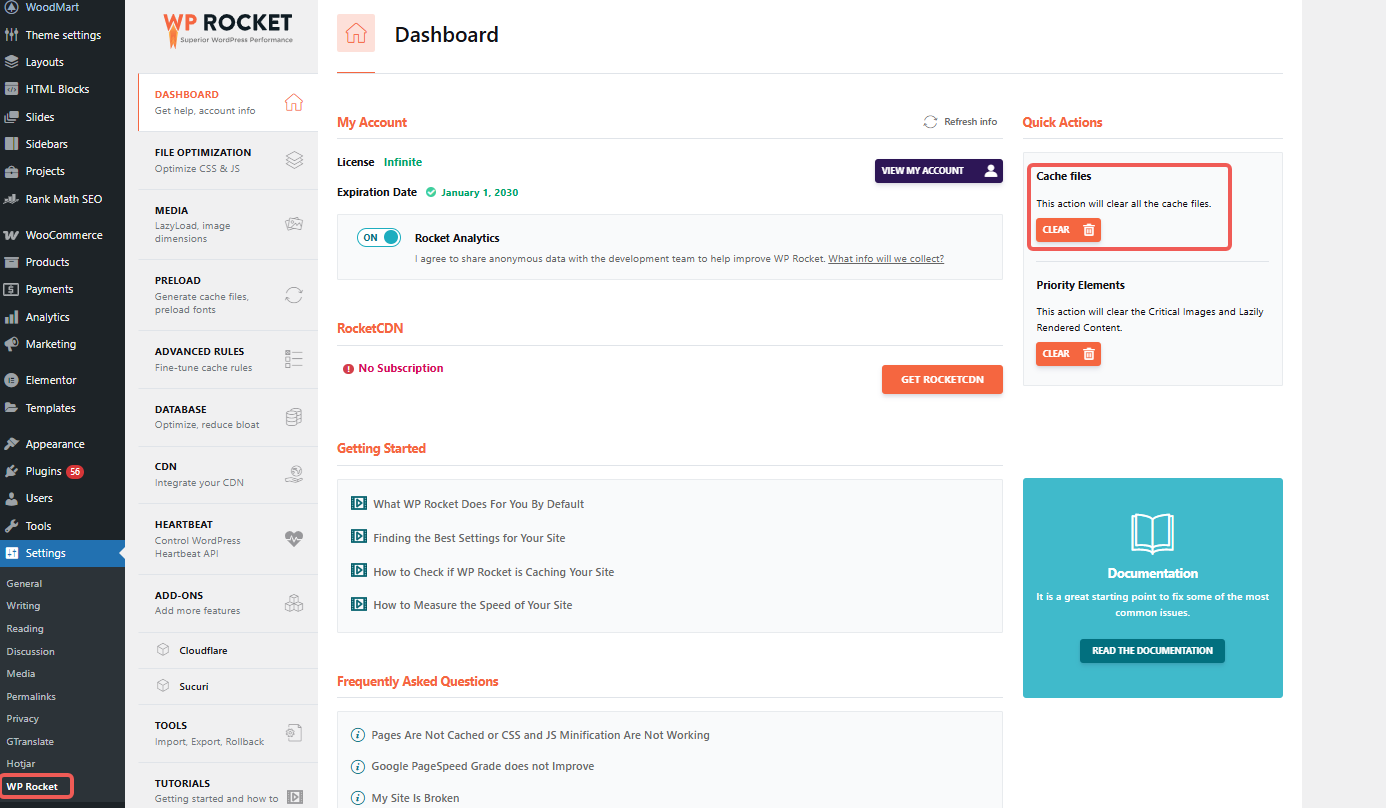This screenshot has width=1386, height=808.
Task: Open the Sucuri add-on tab
Action: coord(228,686)
